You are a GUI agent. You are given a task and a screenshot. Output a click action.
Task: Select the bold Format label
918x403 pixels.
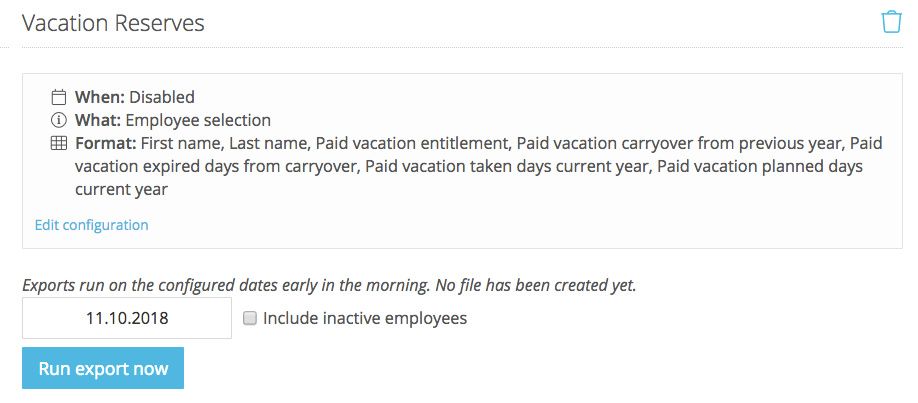tap(105, 143)
